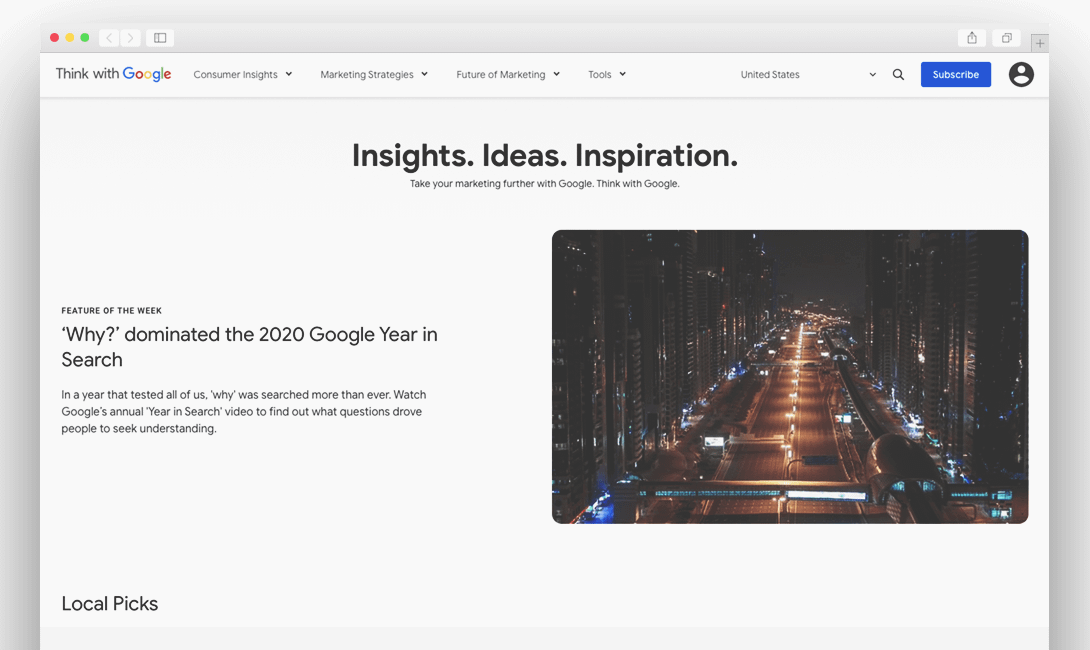Click the 'Insights. Ideas. Inspiration.' heading

(544, 155)
